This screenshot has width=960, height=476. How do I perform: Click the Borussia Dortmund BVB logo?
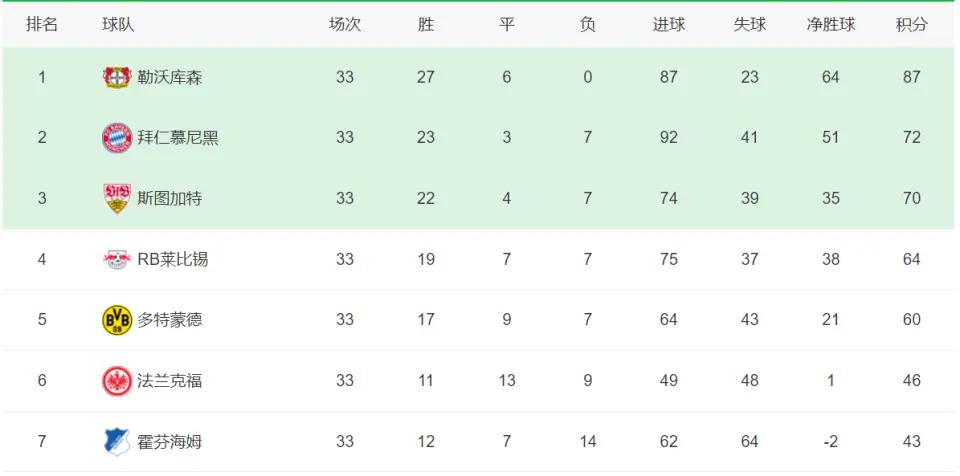(x=117, y=320)
